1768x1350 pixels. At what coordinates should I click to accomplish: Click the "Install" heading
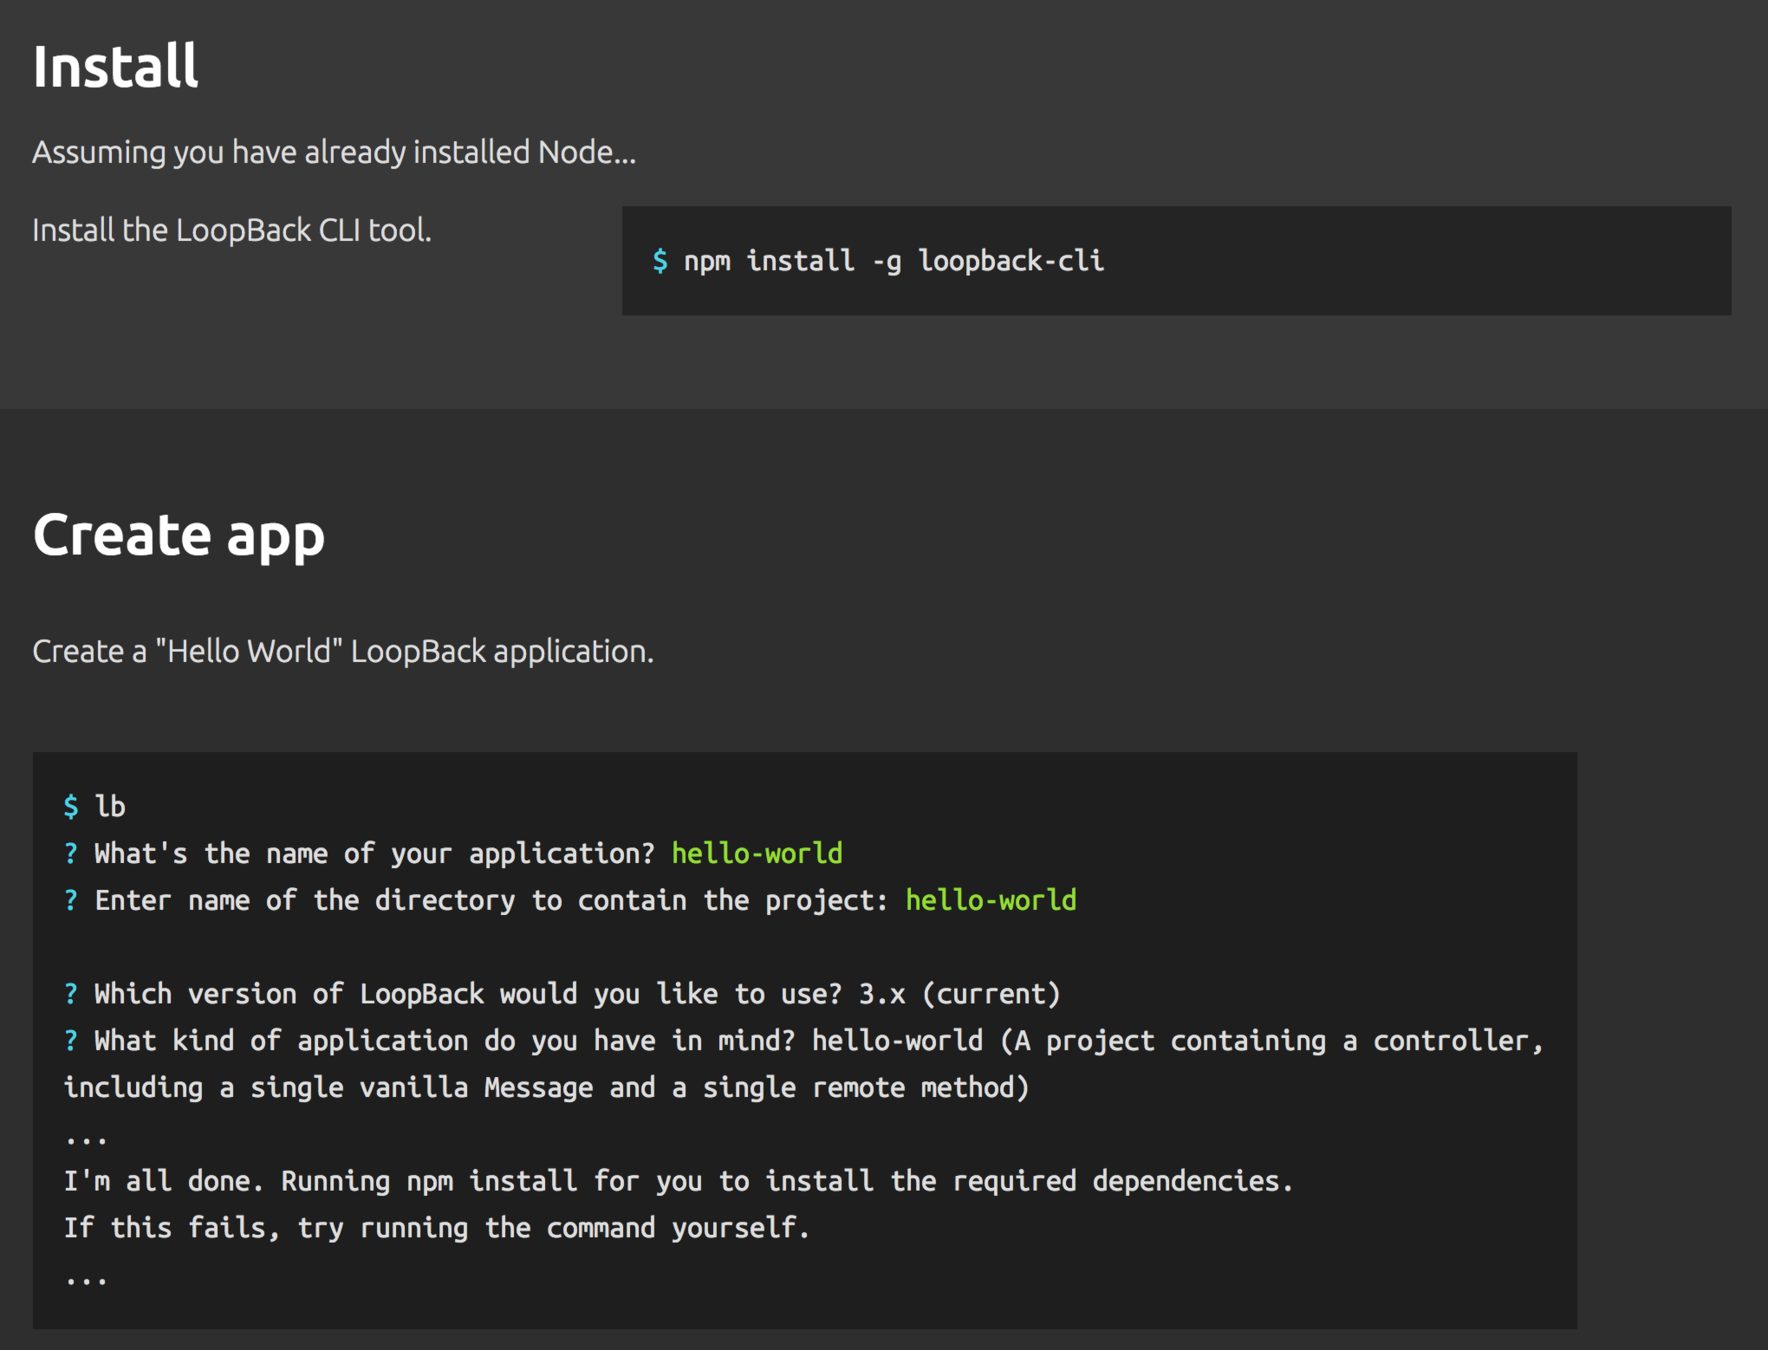click(x=115, y=67)
